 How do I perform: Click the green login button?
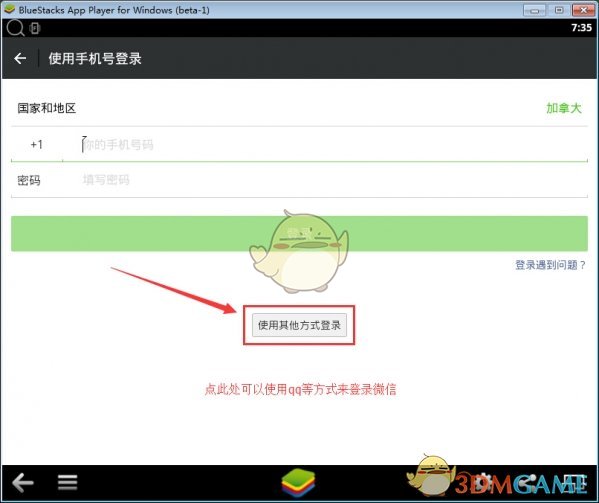[299, 233]
